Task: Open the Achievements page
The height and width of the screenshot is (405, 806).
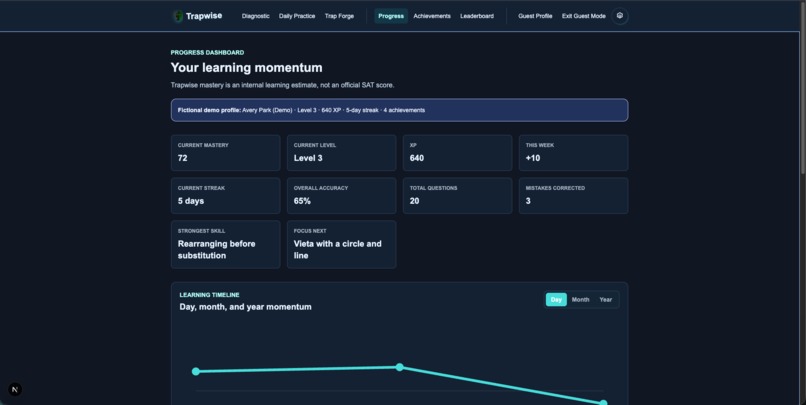Action: tap(432, 16)
